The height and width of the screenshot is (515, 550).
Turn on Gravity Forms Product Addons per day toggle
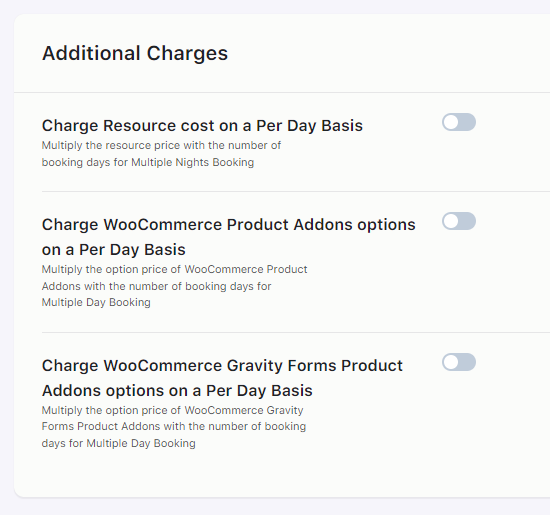[459, 362]
